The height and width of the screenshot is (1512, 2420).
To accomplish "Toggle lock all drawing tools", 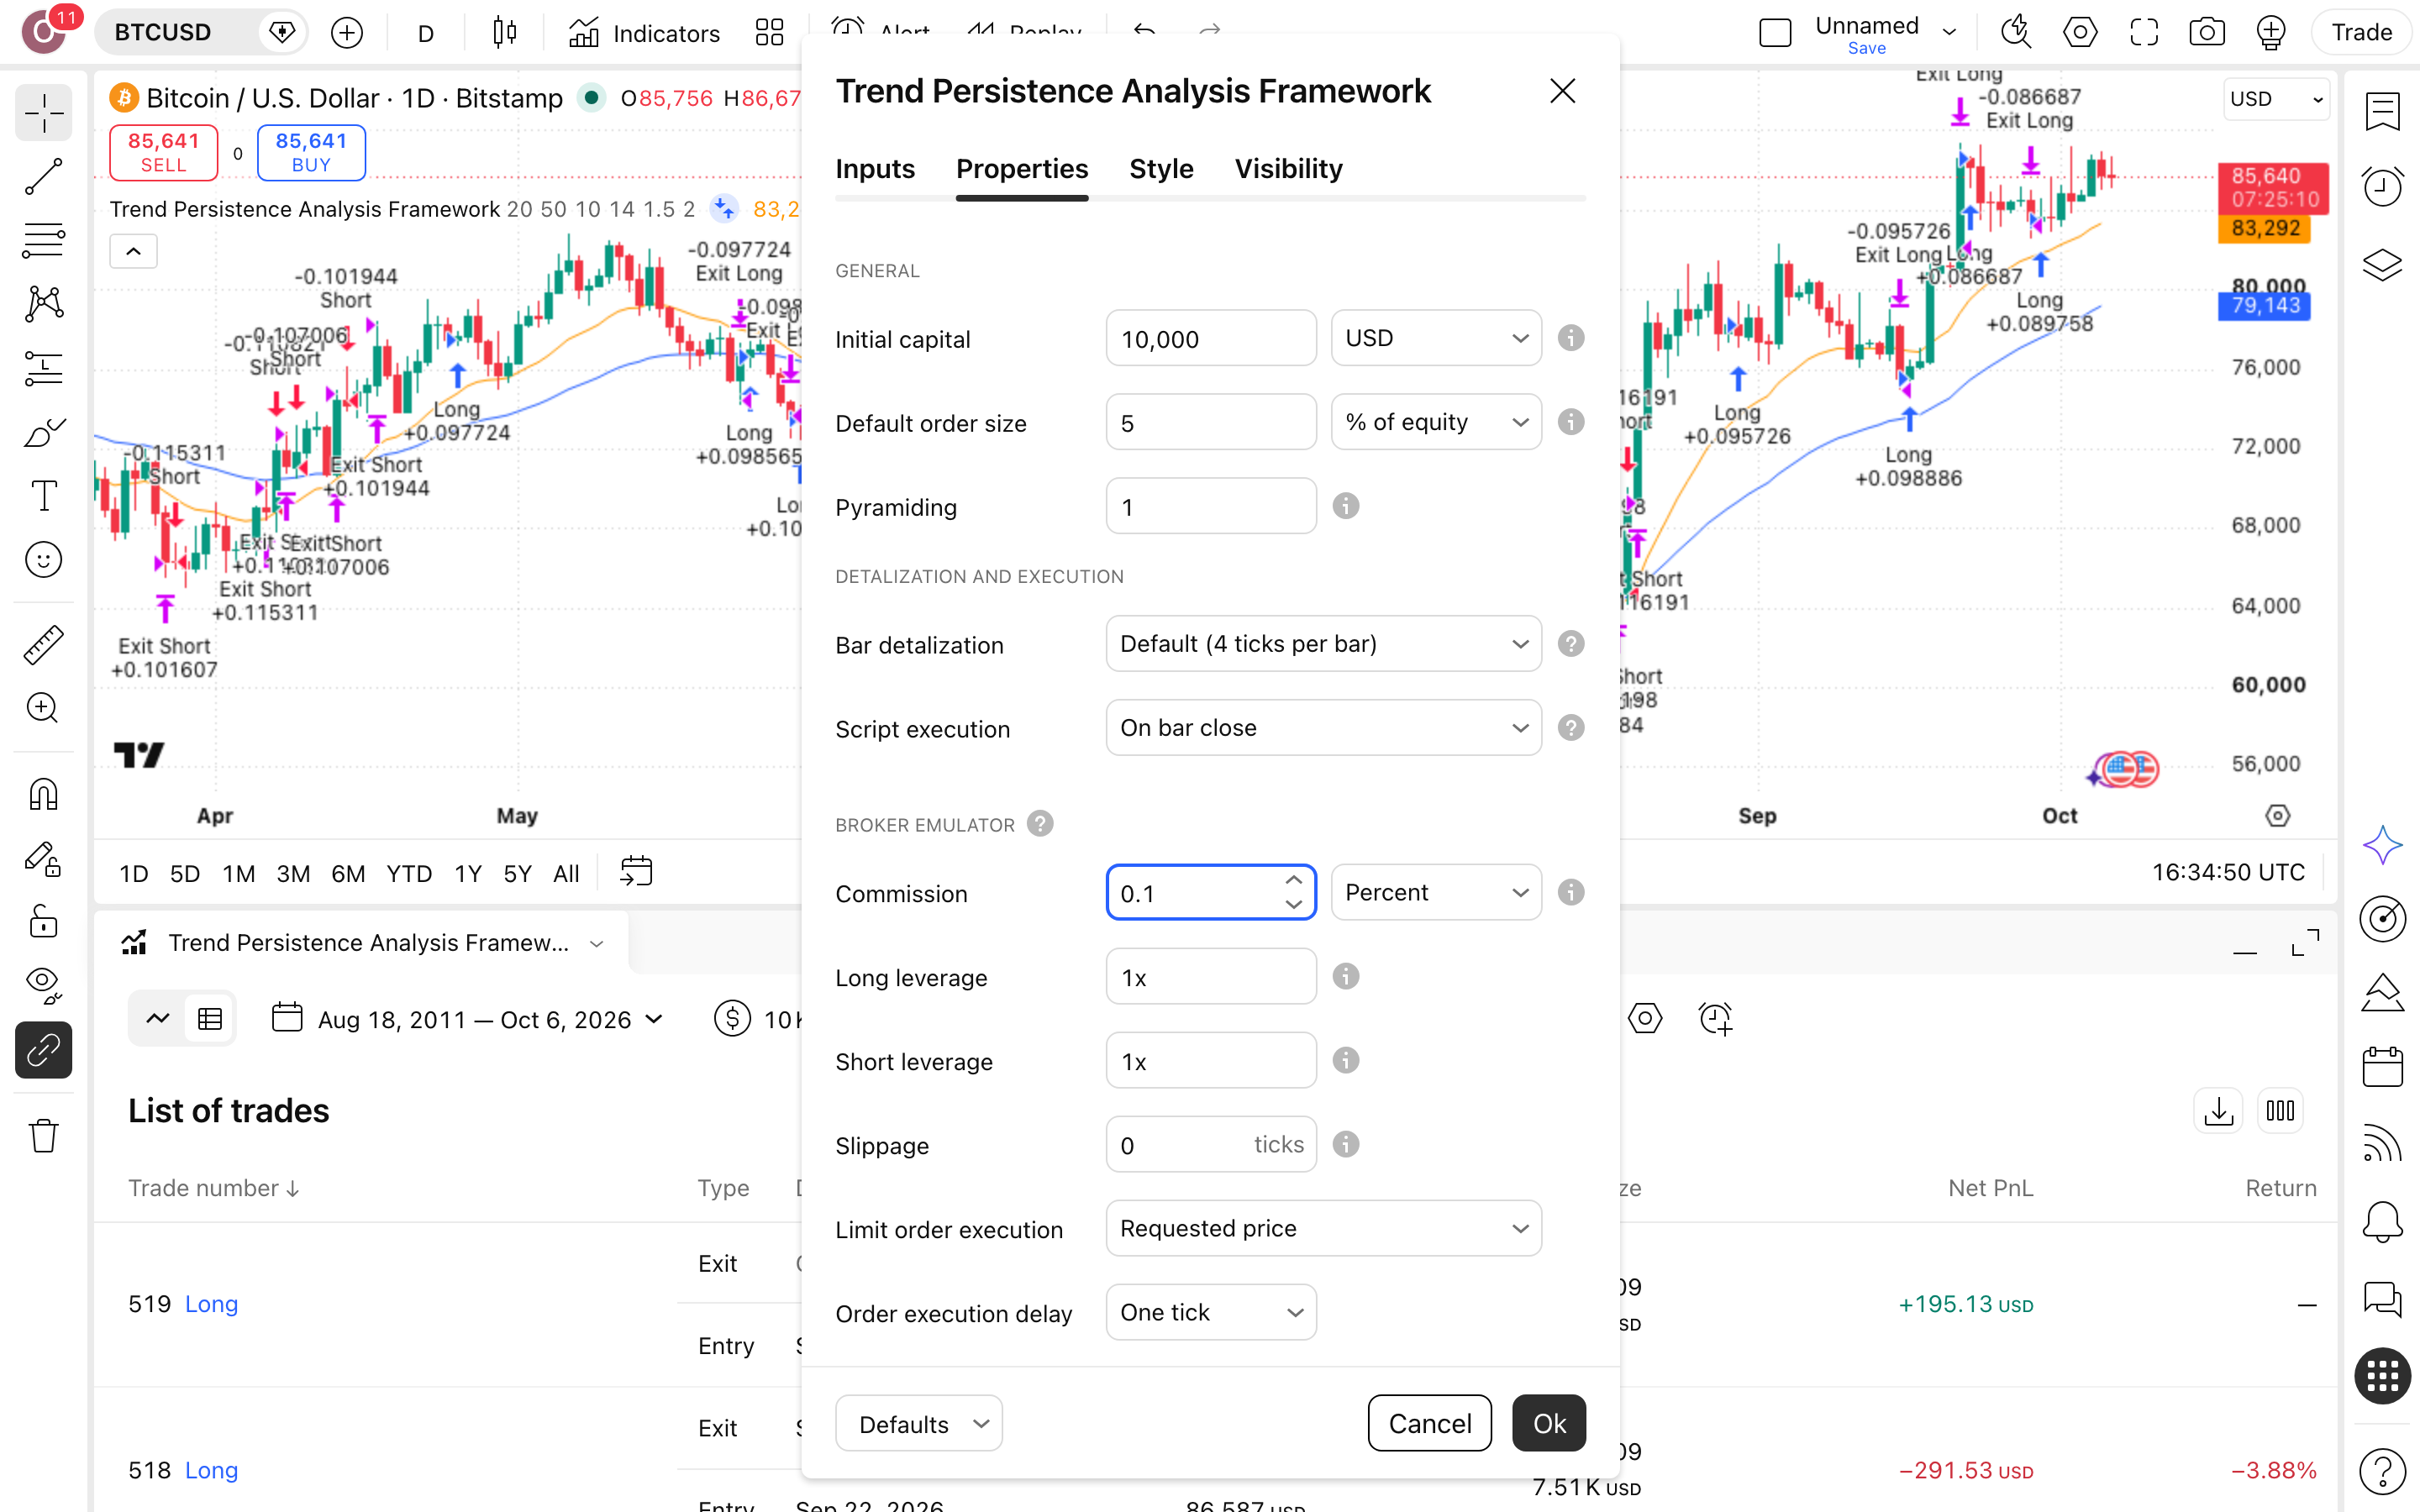I will coord(43,922).
